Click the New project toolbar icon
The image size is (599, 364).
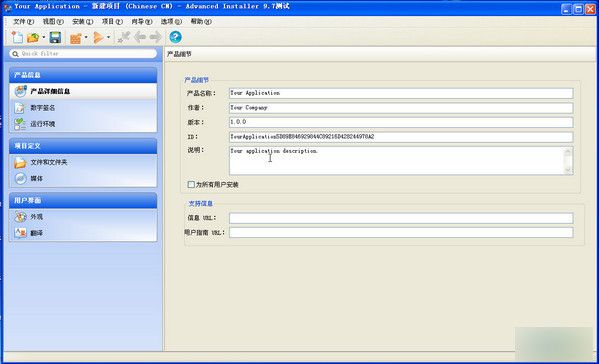17,37
